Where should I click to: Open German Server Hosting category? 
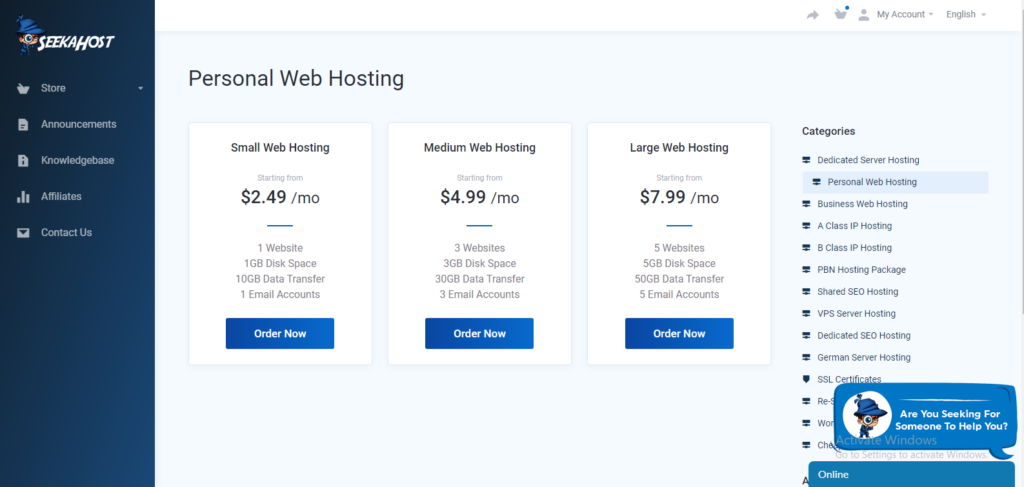[x=863, y=358]
